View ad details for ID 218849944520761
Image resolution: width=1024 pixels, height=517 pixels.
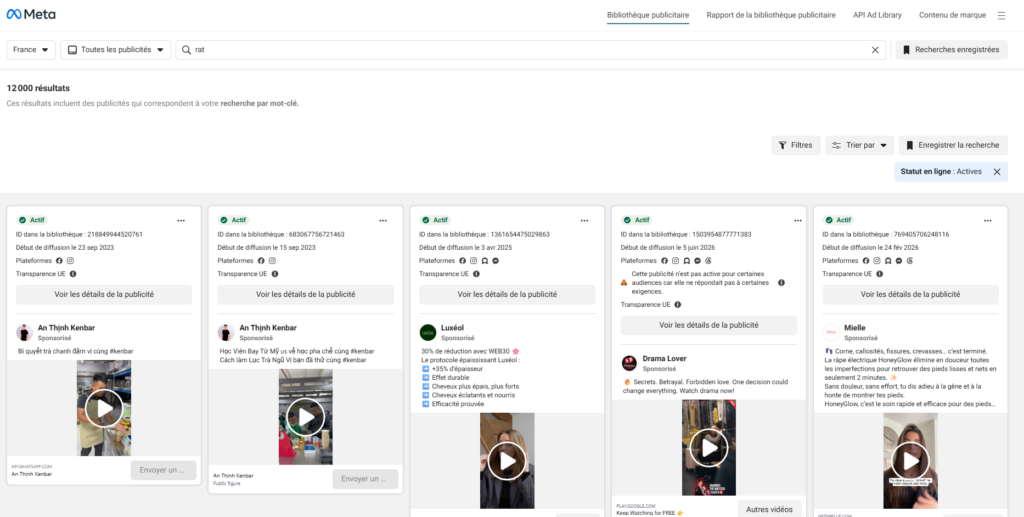tap(104, 294)
